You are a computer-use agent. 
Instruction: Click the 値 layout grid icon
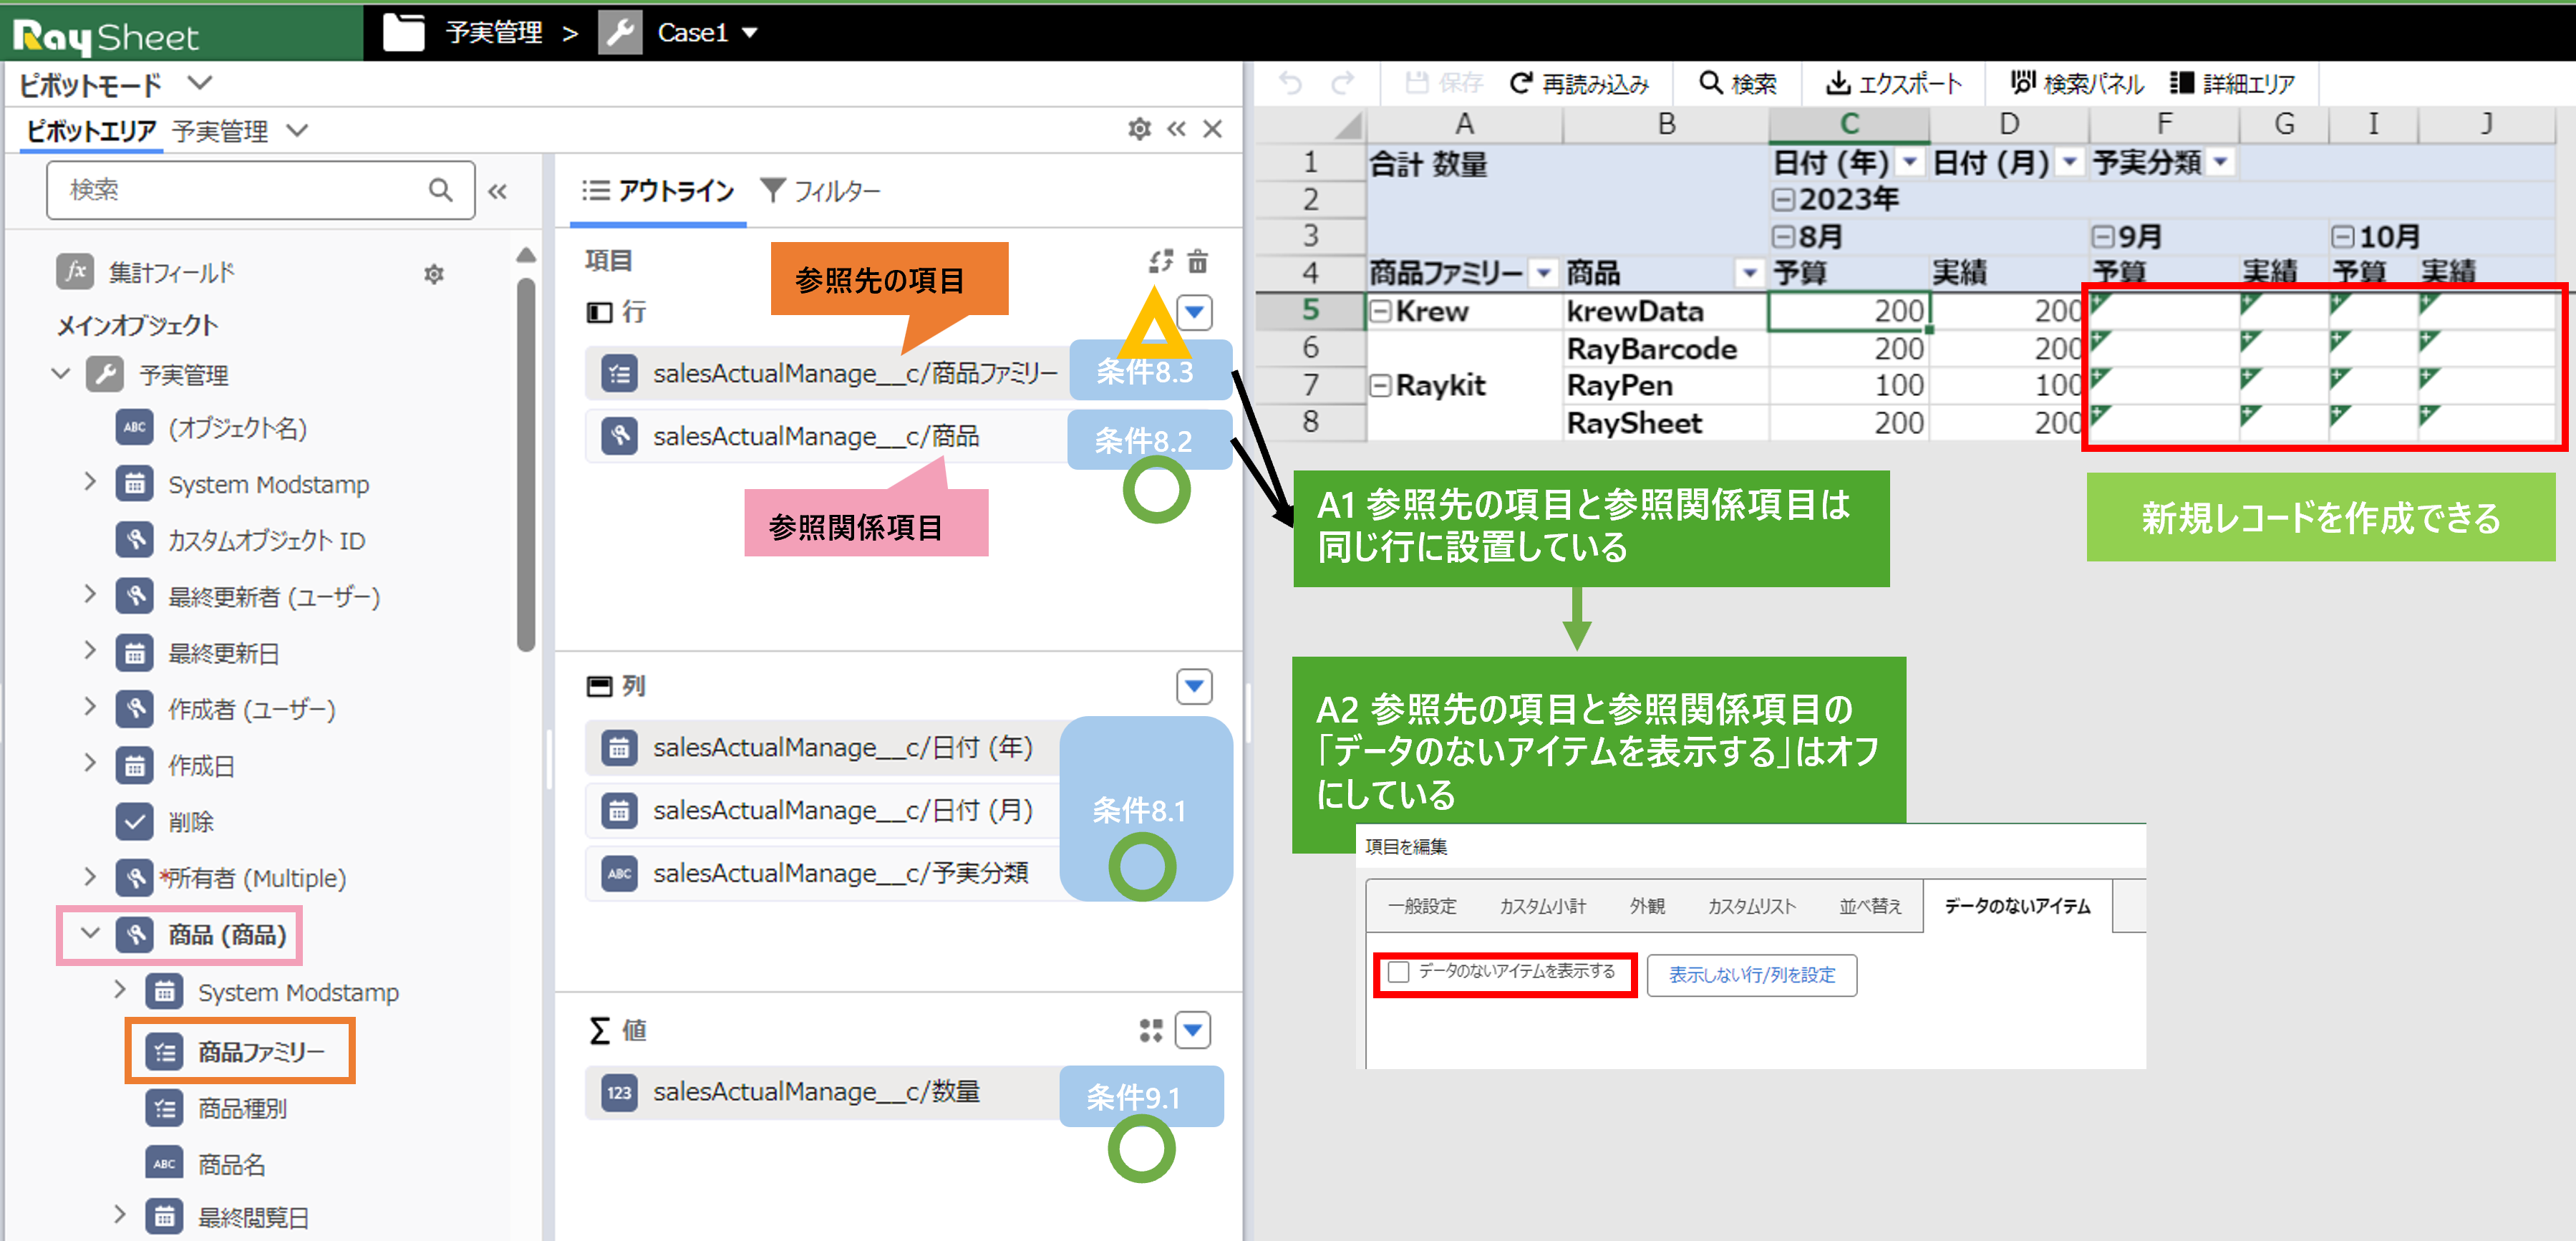1150,1030
